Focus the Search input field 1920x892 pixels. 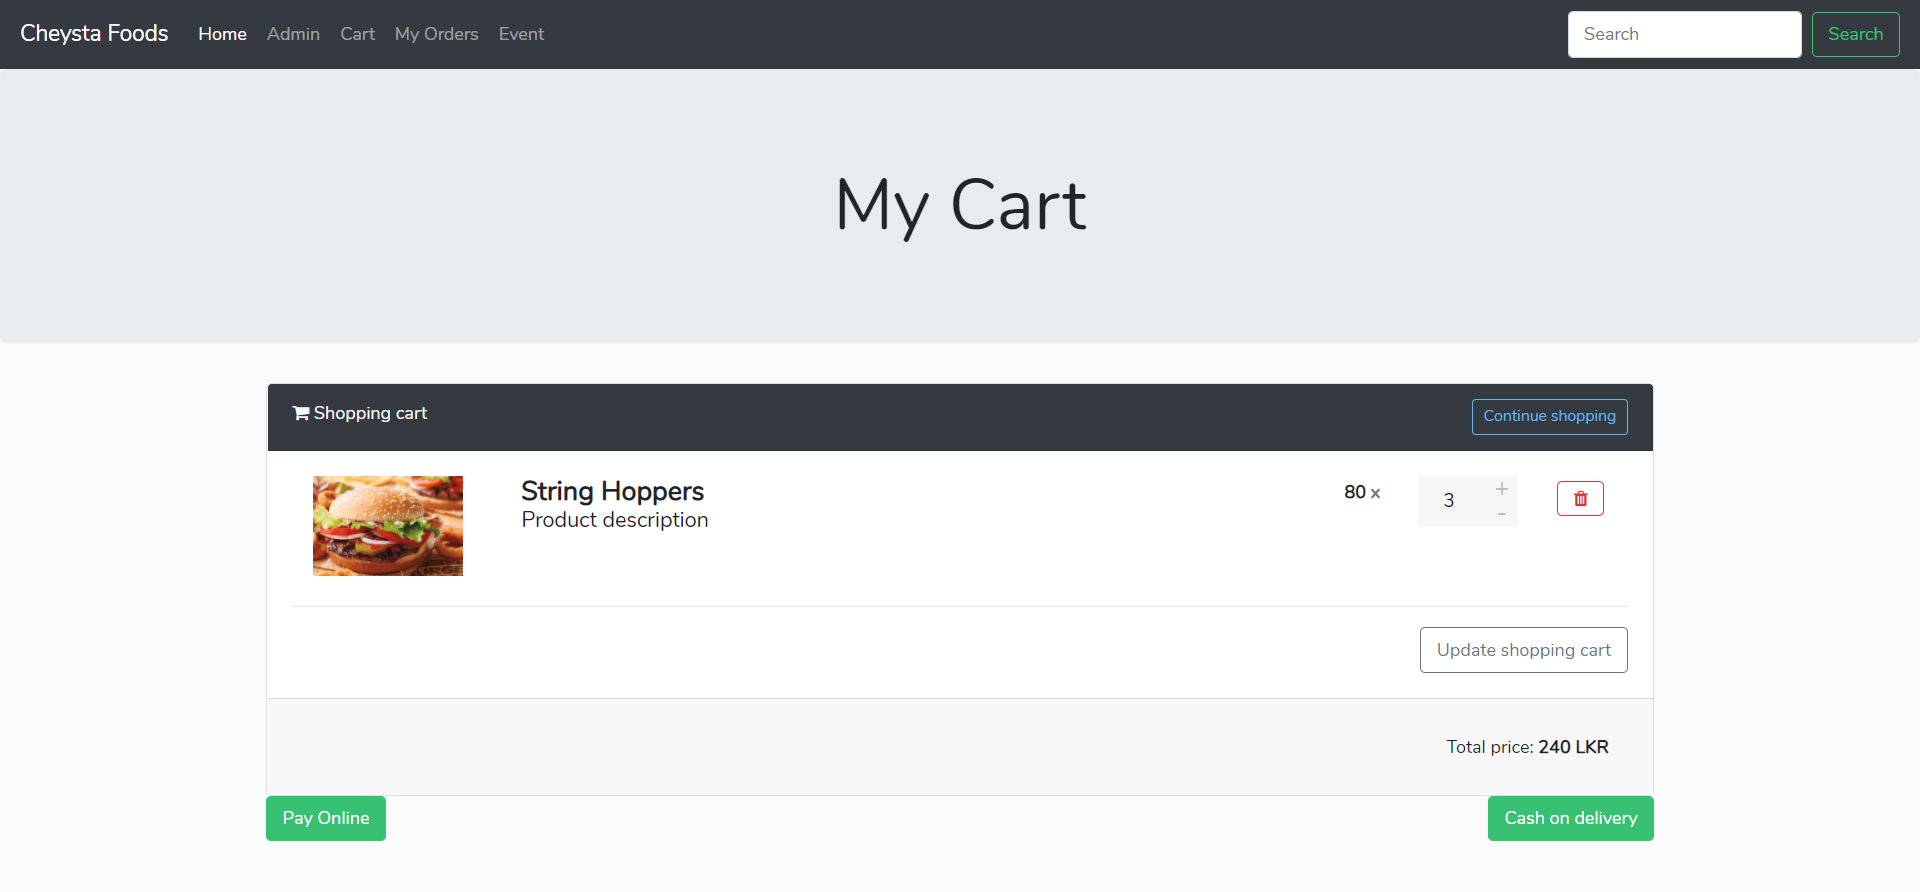pyautogui.click(x=1684, y=34)
